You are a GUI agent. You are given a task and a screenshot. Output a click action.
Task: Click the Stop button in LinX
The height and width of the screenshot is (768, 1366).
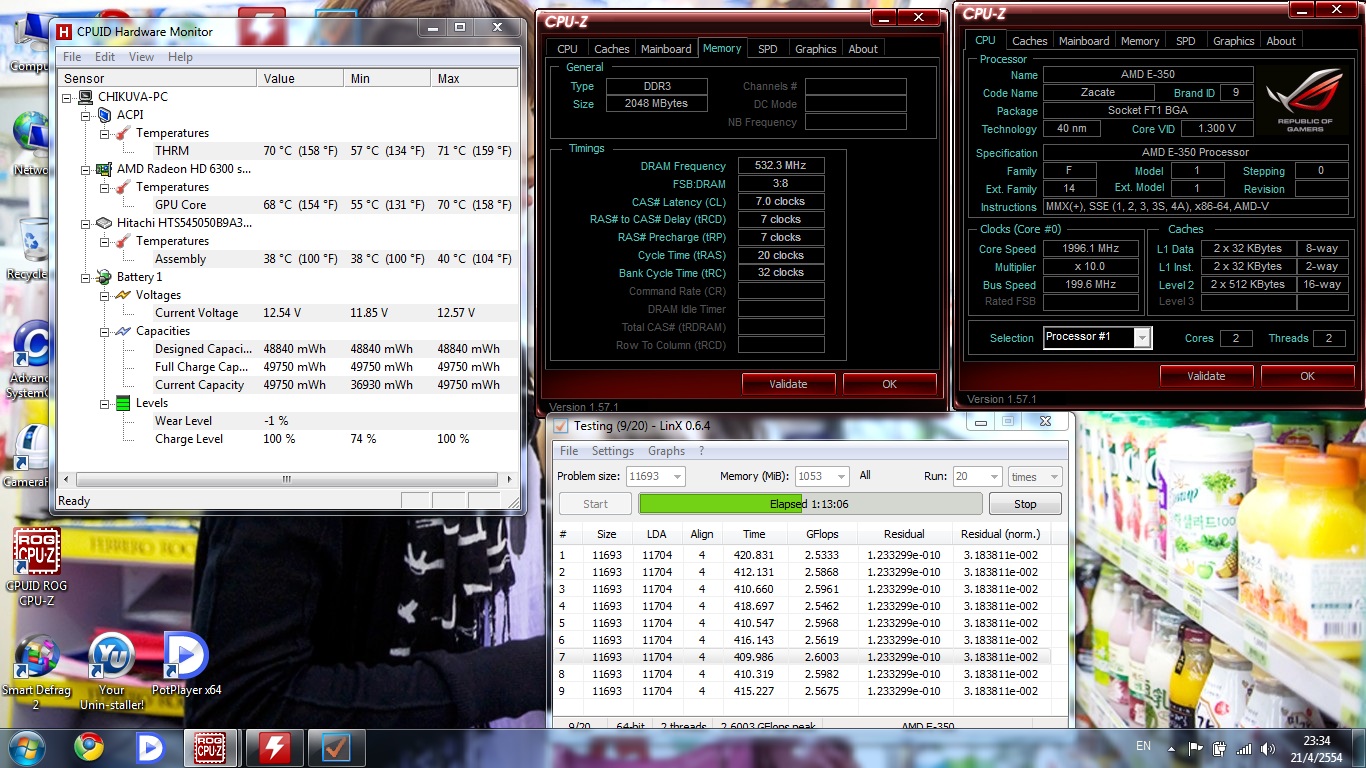pos(1025,504)
